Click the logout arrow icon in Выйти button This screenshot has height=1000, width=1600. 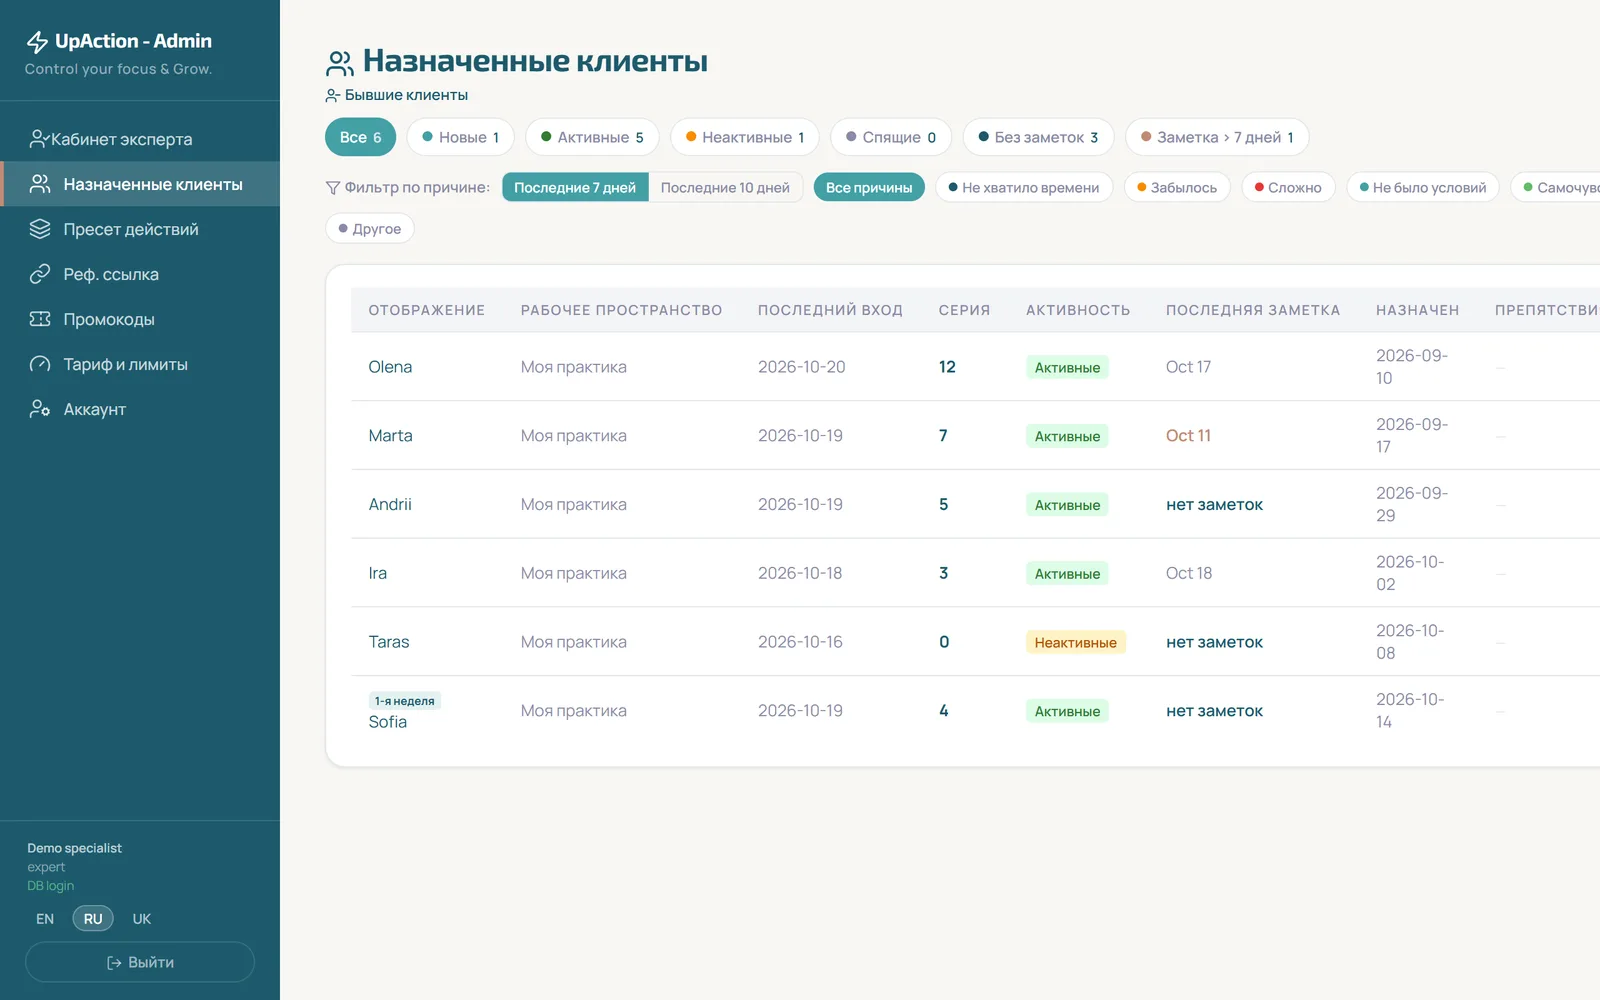(x=114, y=963)
